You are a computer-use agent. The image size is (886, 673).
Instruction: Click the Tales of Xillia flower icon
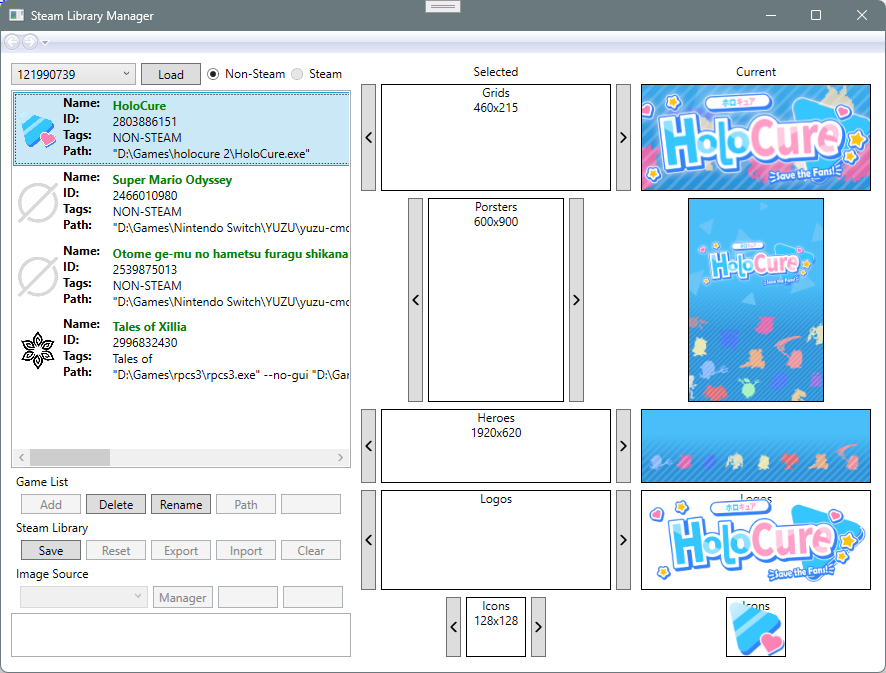[x=38, y=350]
